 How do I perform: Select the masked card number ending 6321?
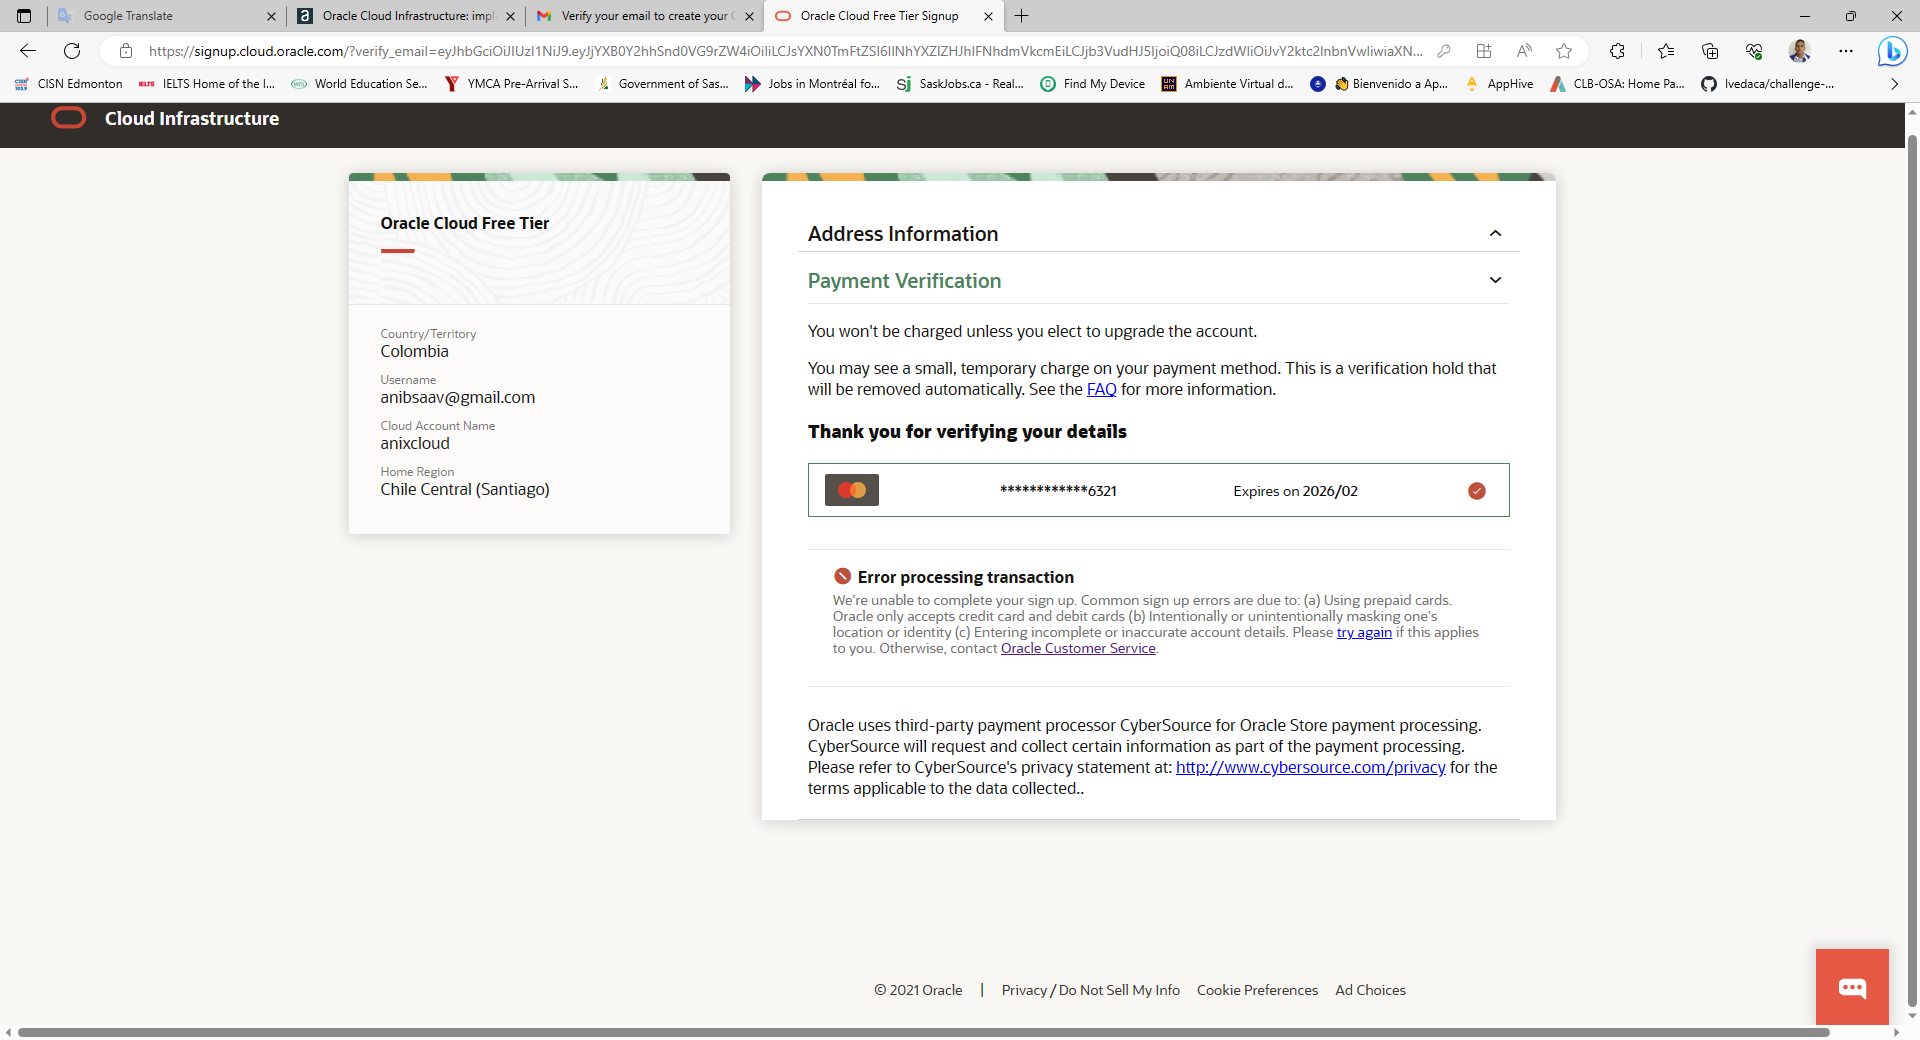tap(1058, 490)
